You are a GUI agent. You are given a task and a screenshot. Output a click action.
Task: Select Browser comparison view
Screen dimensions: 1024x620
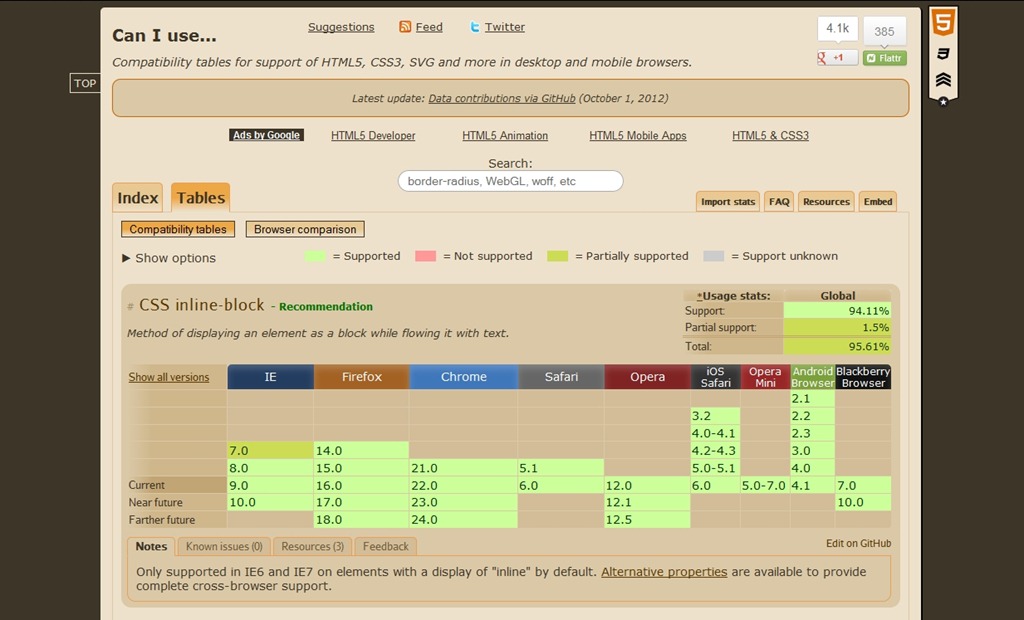tap(305, 229)
